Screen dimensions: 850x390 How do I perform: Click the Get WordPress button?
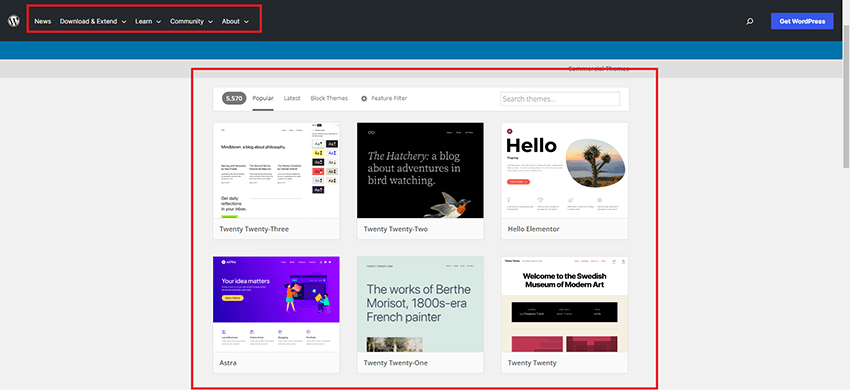coord(802,21)
